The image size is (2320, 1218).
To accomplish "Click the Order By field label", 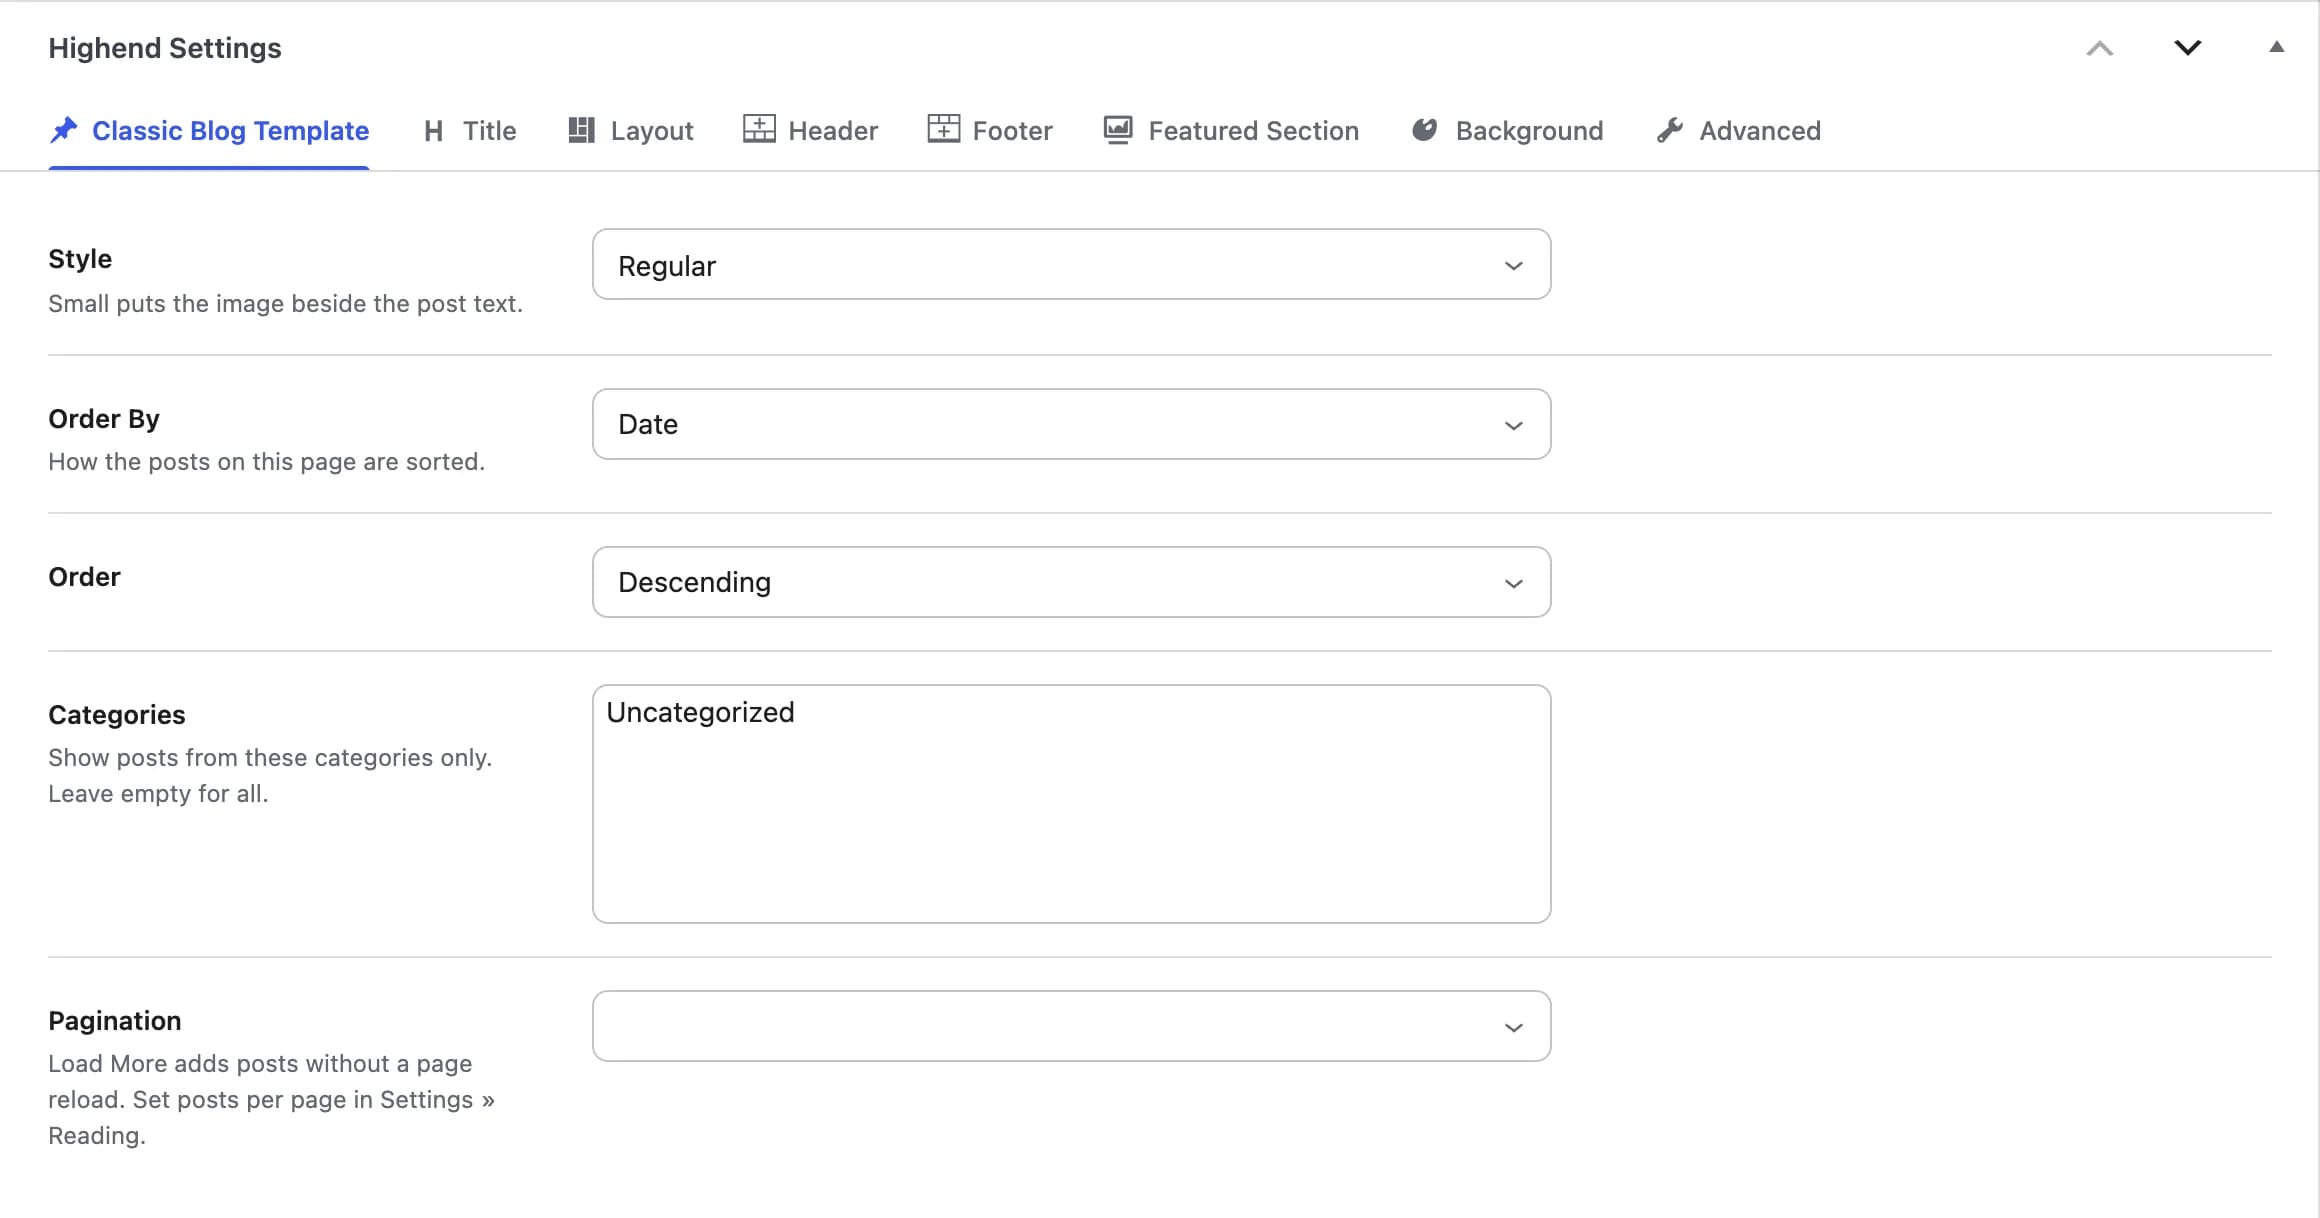I will coord(104,419).
